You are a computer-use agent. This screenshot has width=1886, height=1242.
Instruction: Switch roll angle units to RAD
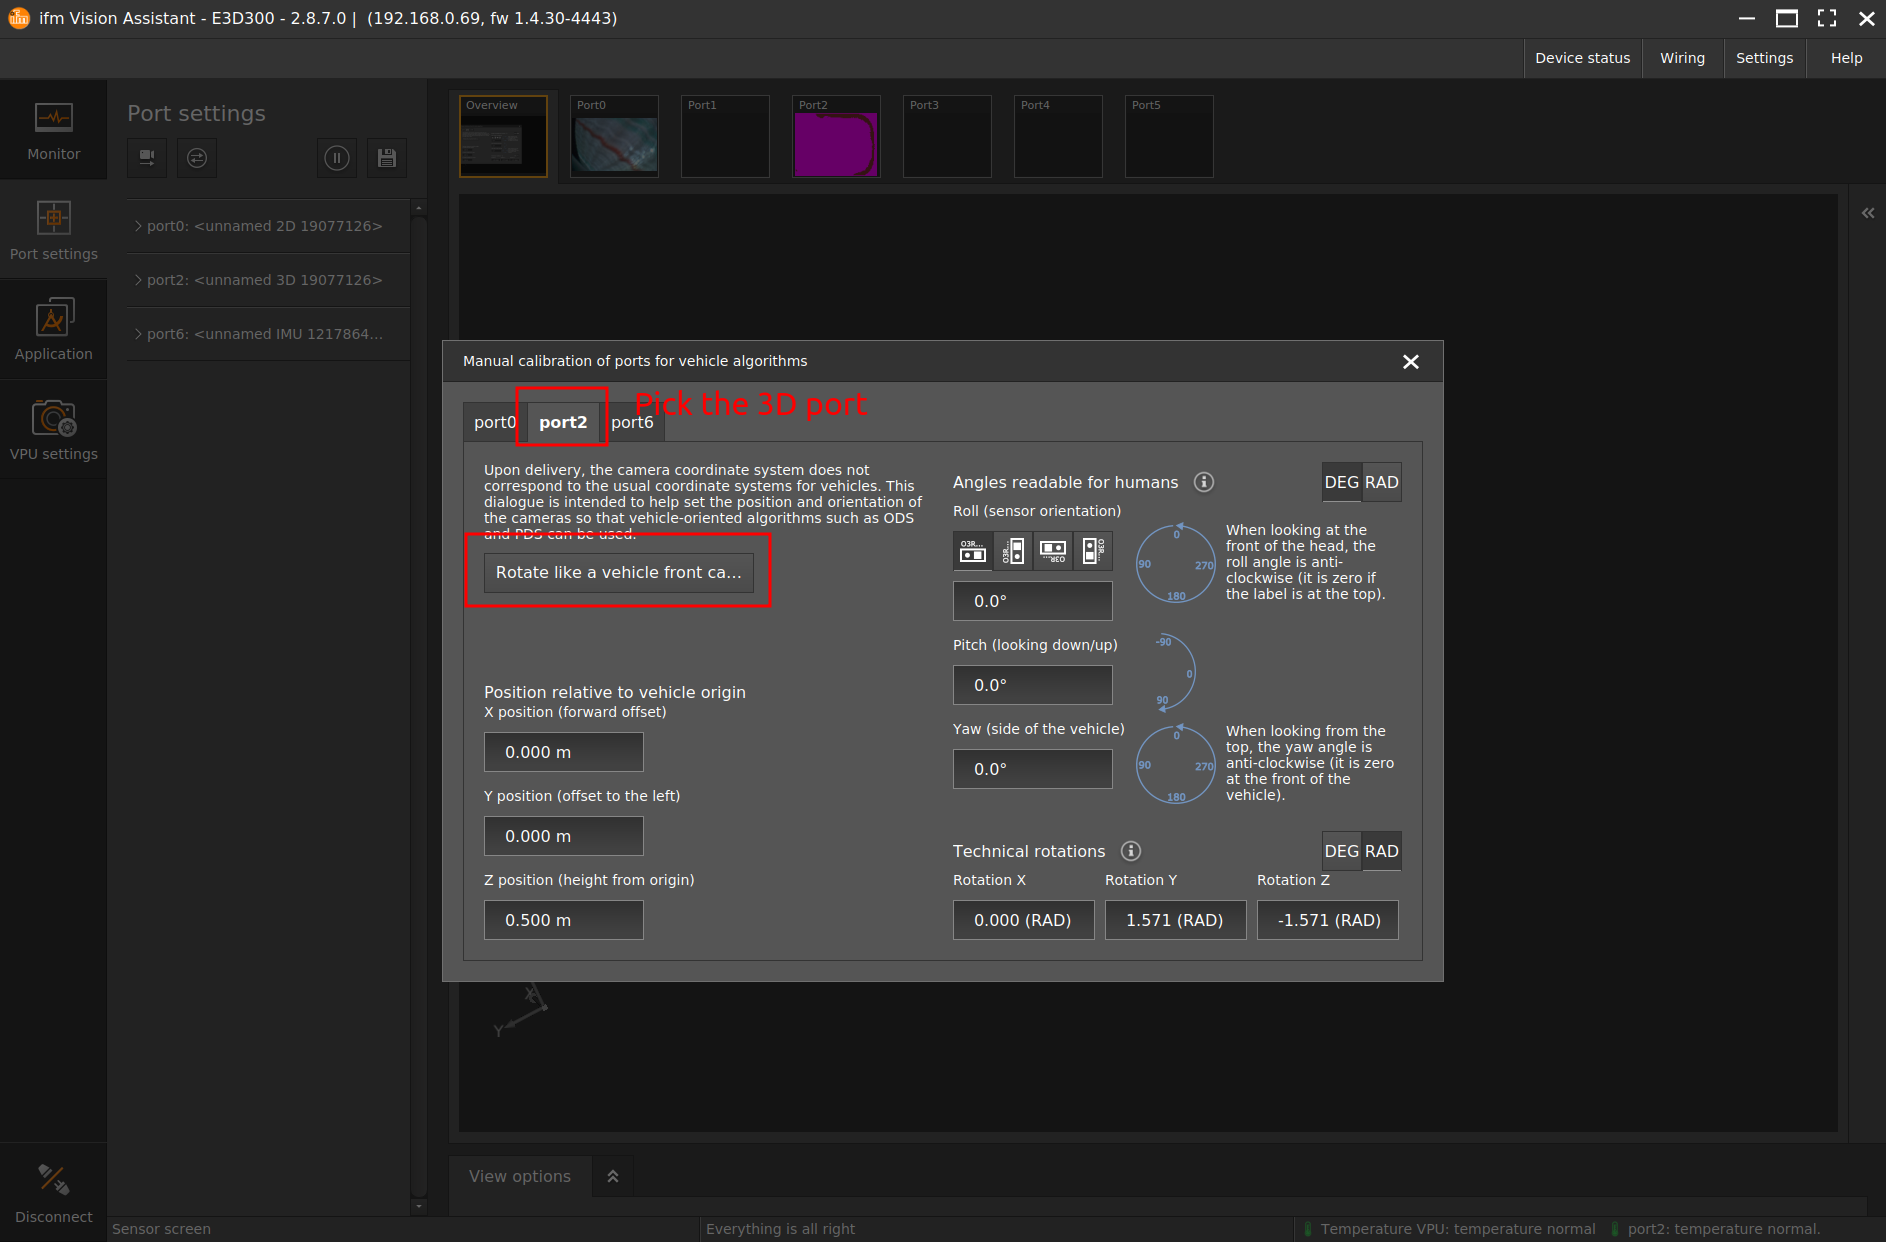coord(1382,482)
